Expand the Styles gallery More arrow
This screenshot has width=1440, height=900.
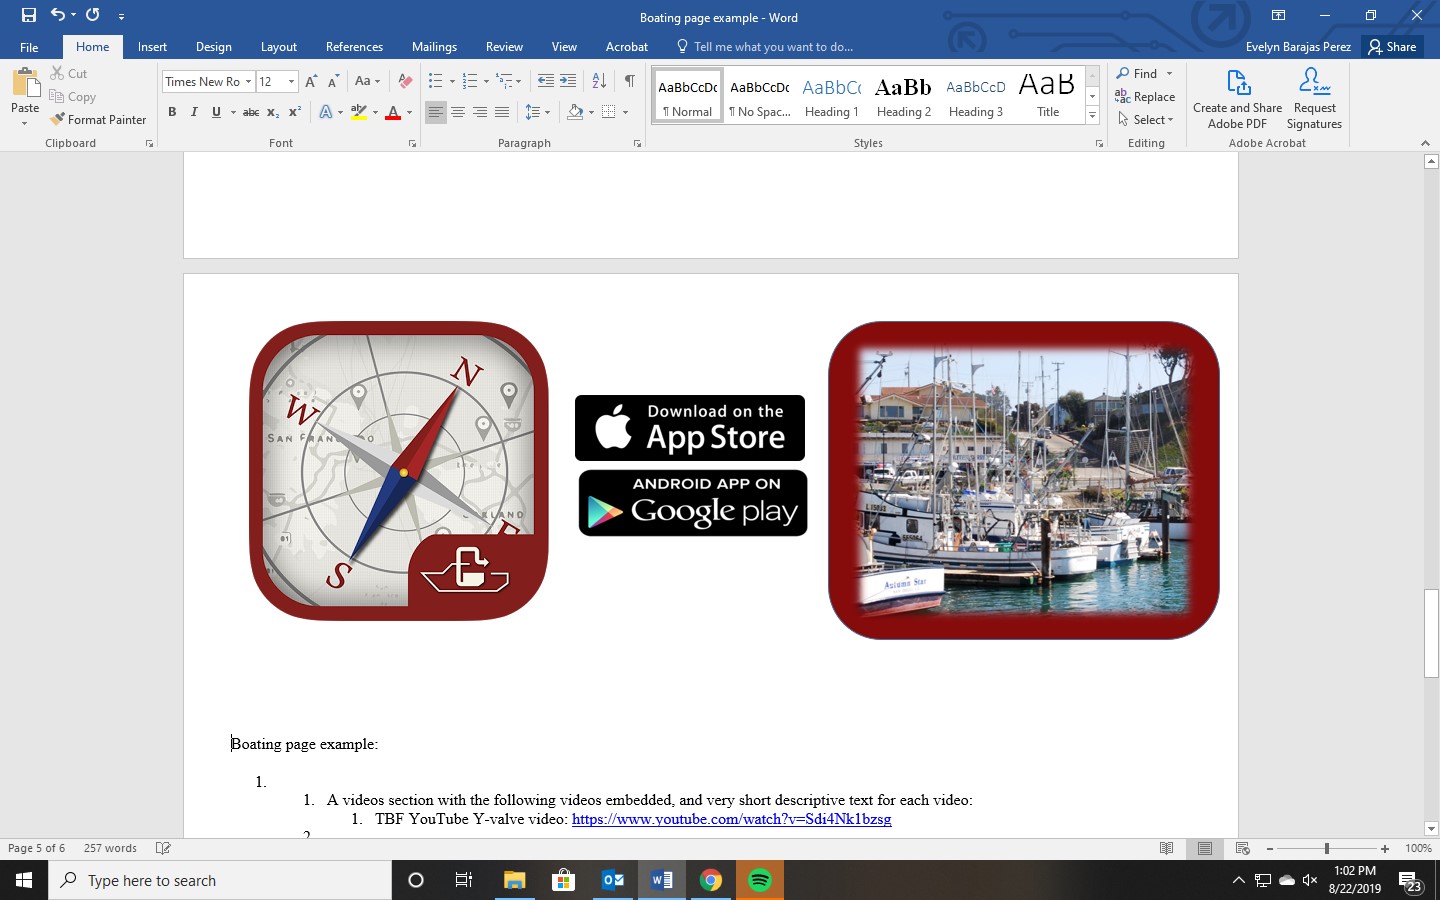click(1092, 117)
